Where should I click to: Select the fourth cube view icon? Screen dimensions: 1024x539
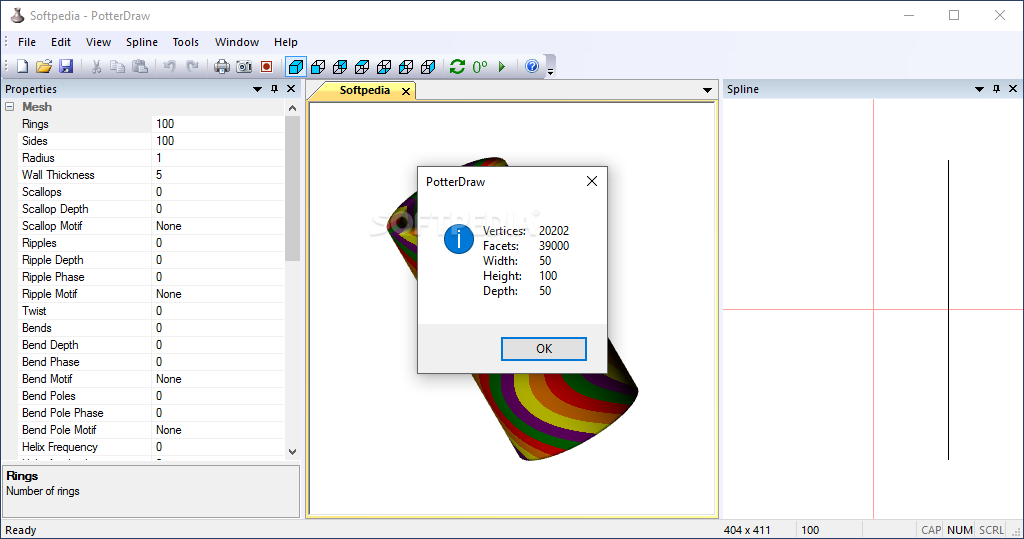(362, 66)
